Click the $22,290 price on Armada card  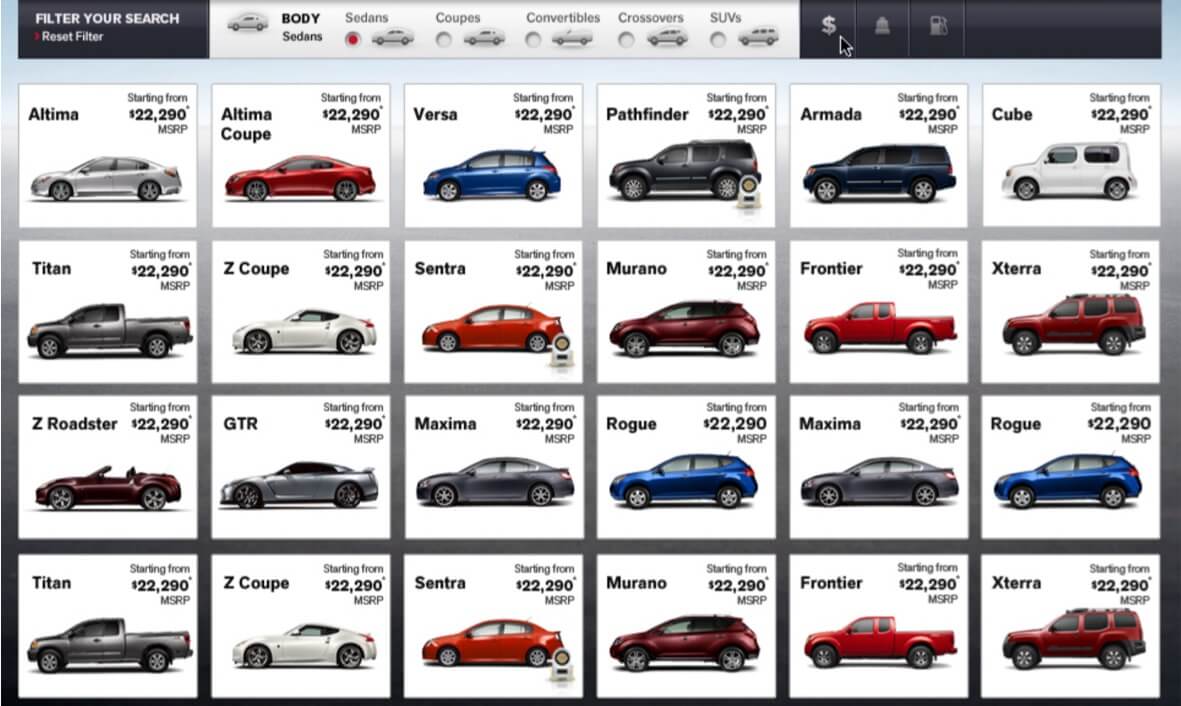pyautogui.click(x=928, y=115)
